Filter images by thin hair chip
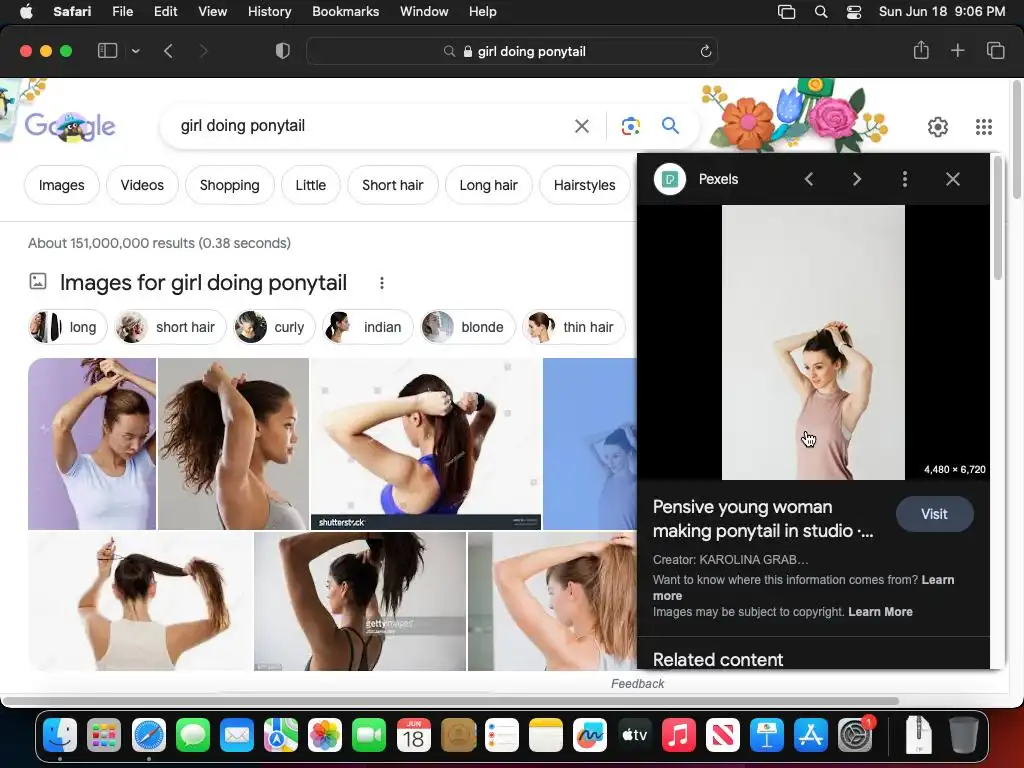This screenshot has width=1024, height=768. [x=573, y=327]
